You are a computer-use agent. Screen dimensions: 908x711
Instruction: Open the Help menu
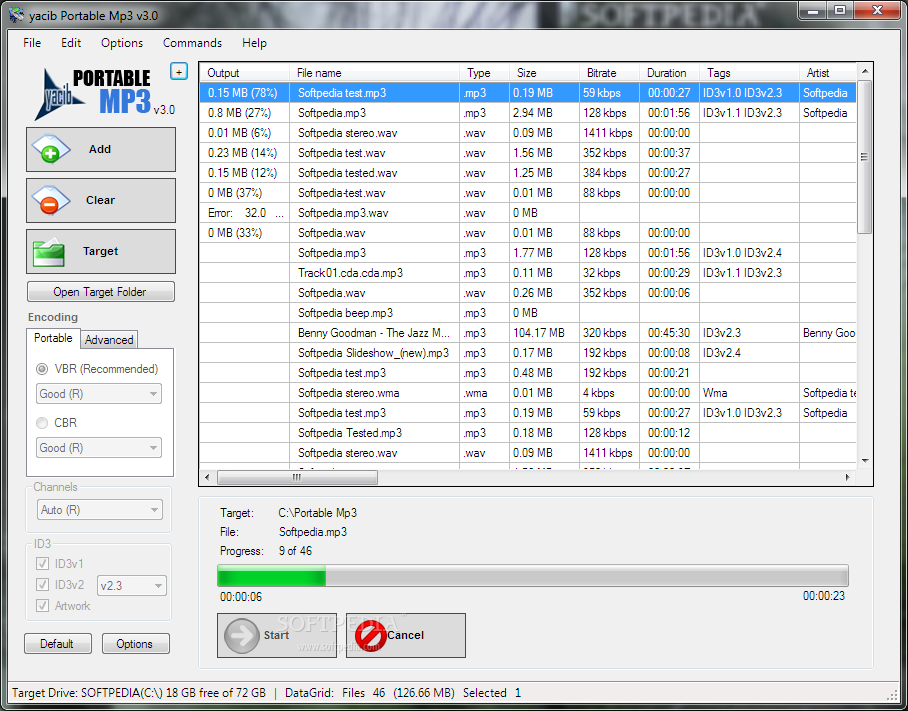(254, 43)
